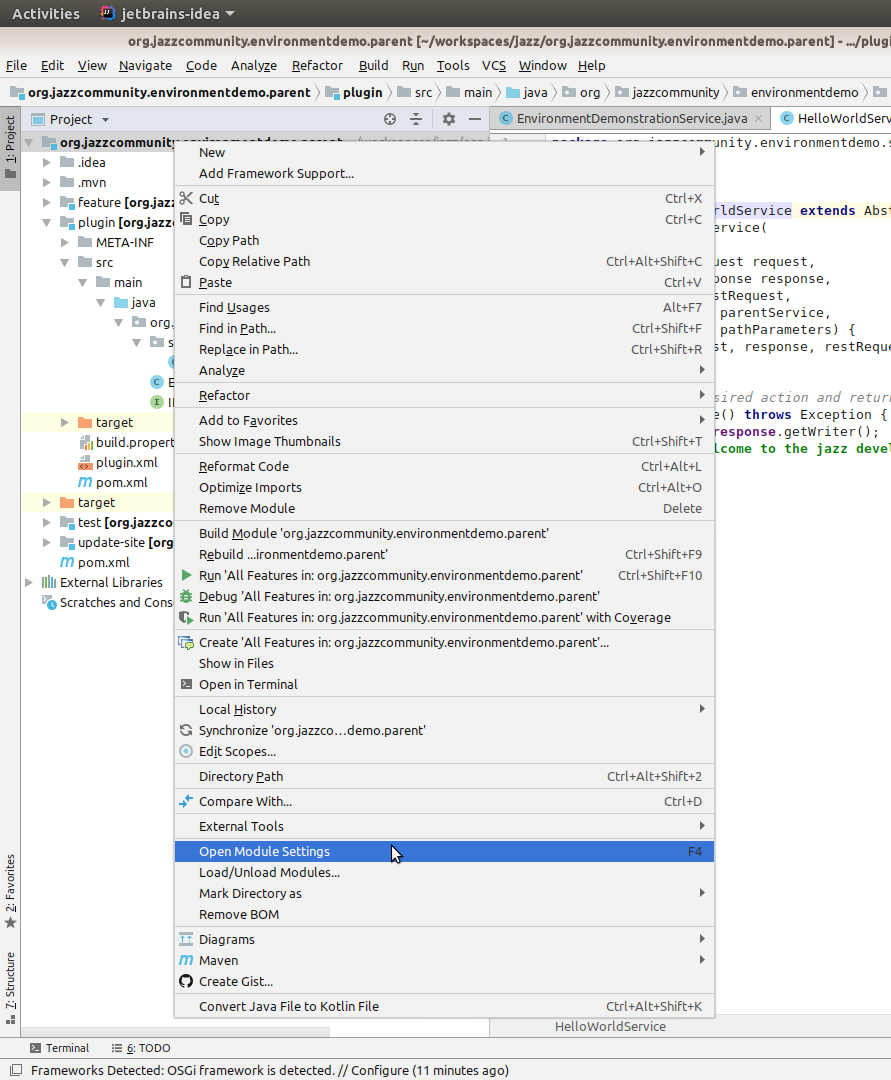Click the green Run arrow icon

[x=186, y=574]
